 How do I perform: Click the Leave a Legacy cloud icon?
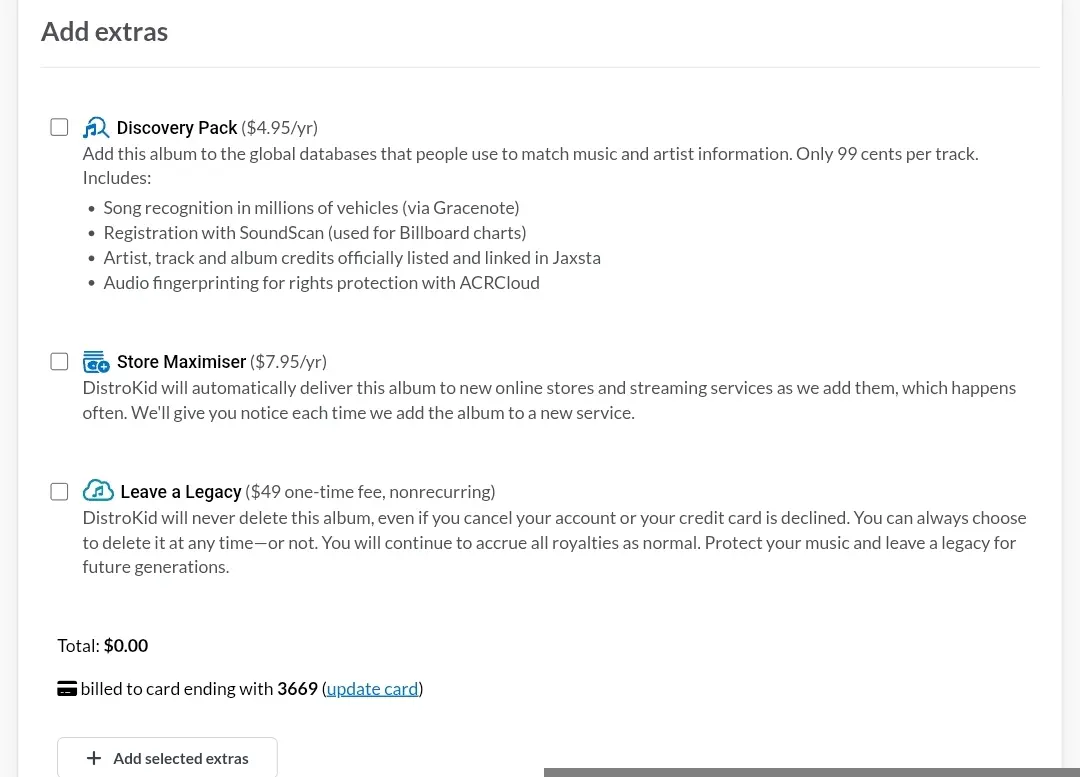[x=98, y=491]
